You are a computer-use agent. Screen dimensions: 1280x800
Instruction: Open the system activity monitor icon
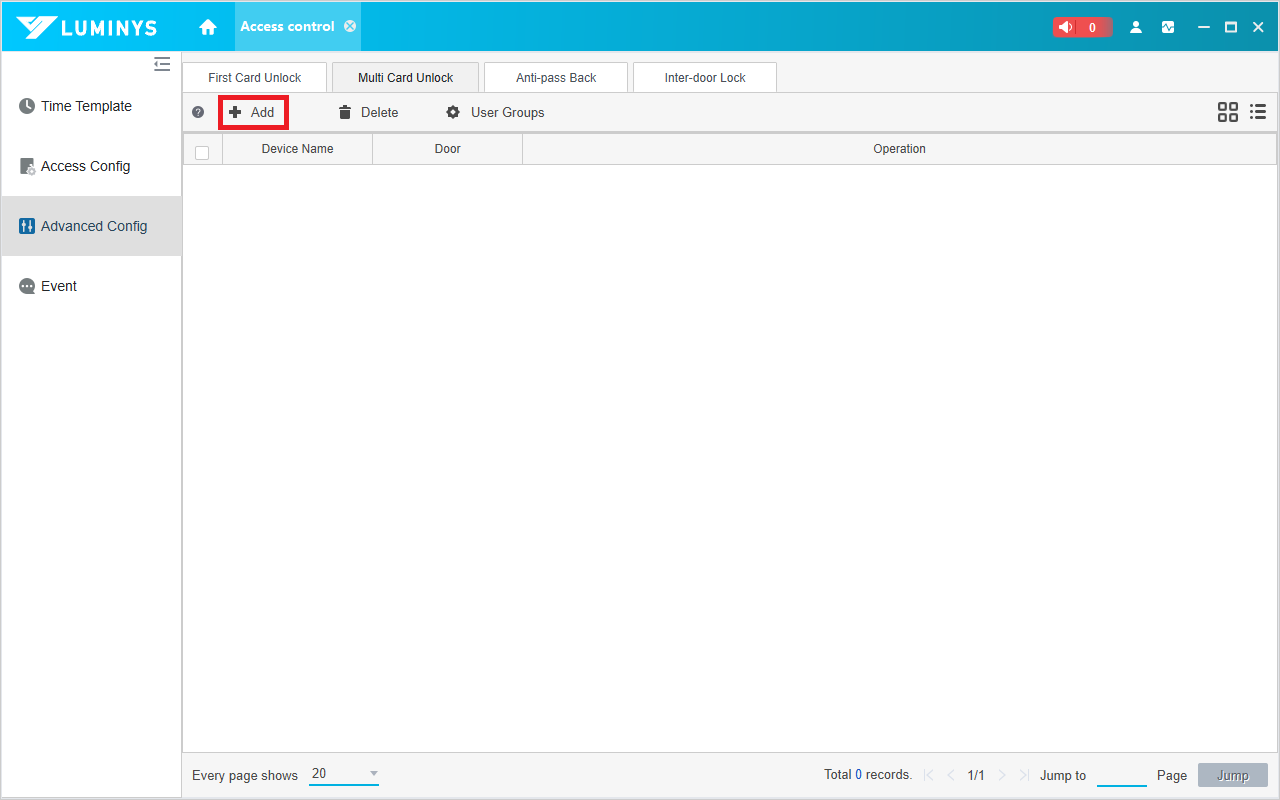pyautogui.click(x=1168, y=27)
